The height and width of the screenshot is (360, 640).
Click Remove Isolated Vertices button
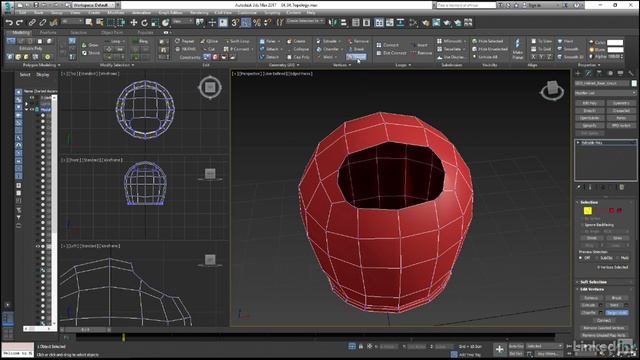coord(604,328)
